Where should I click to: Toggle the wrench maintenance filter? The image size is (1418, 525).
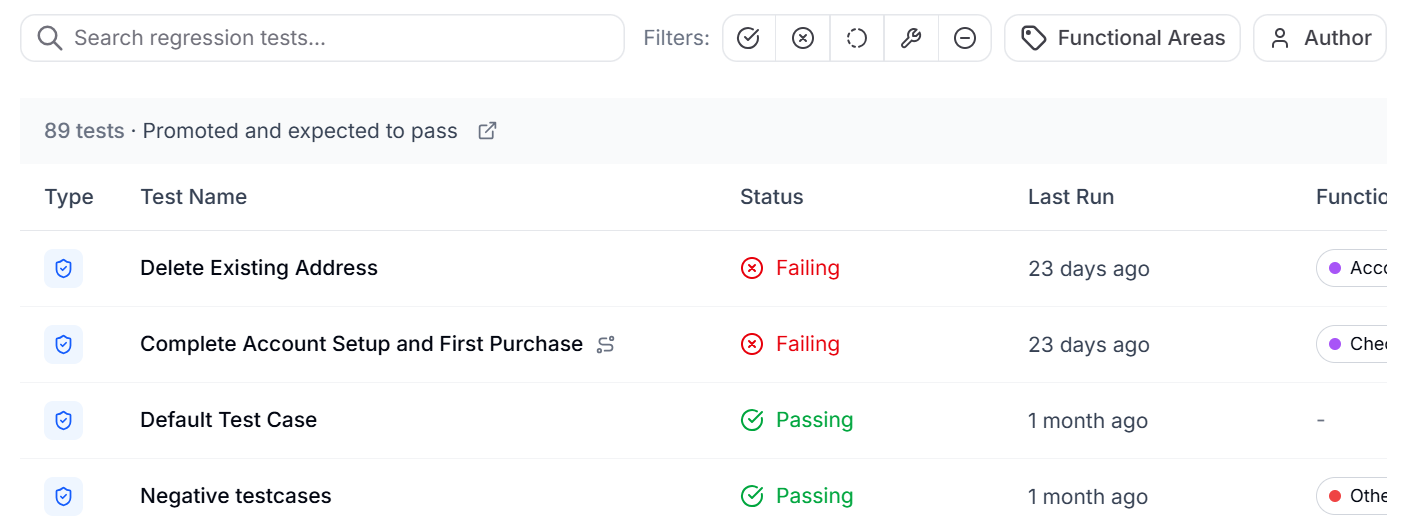[x=911, y=38]
